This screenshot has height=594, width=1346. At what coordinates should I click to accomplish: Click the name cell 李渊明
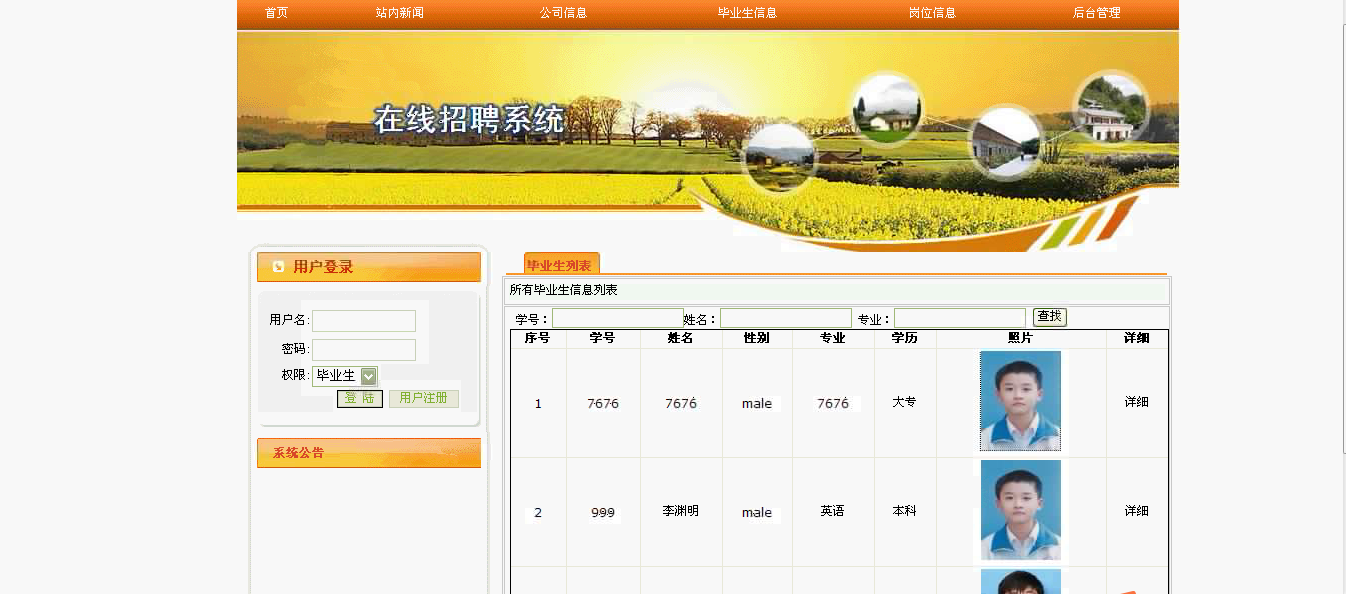pyautogui.click(x=681, y=511)
